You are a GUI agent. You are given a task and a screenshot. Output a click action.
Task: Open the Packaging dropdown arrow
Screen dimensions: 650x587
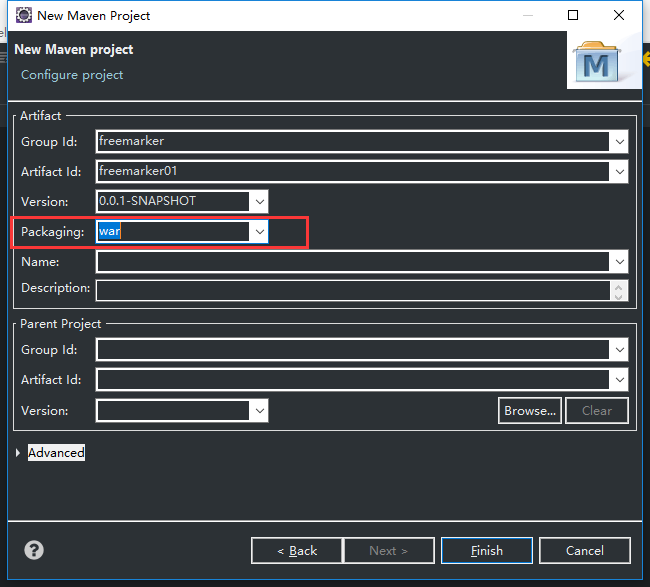[x=260, y=231]
